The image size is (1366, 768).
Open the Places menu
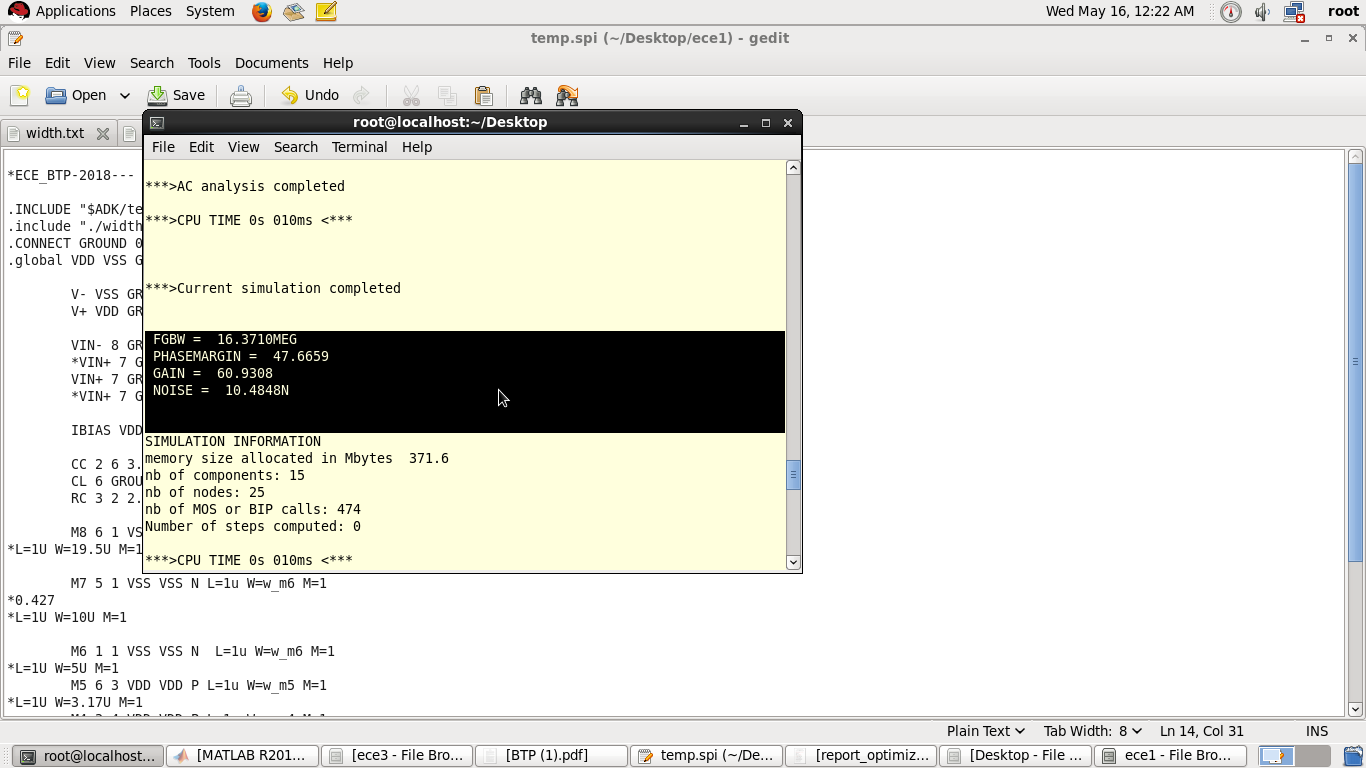click(150, 11)
